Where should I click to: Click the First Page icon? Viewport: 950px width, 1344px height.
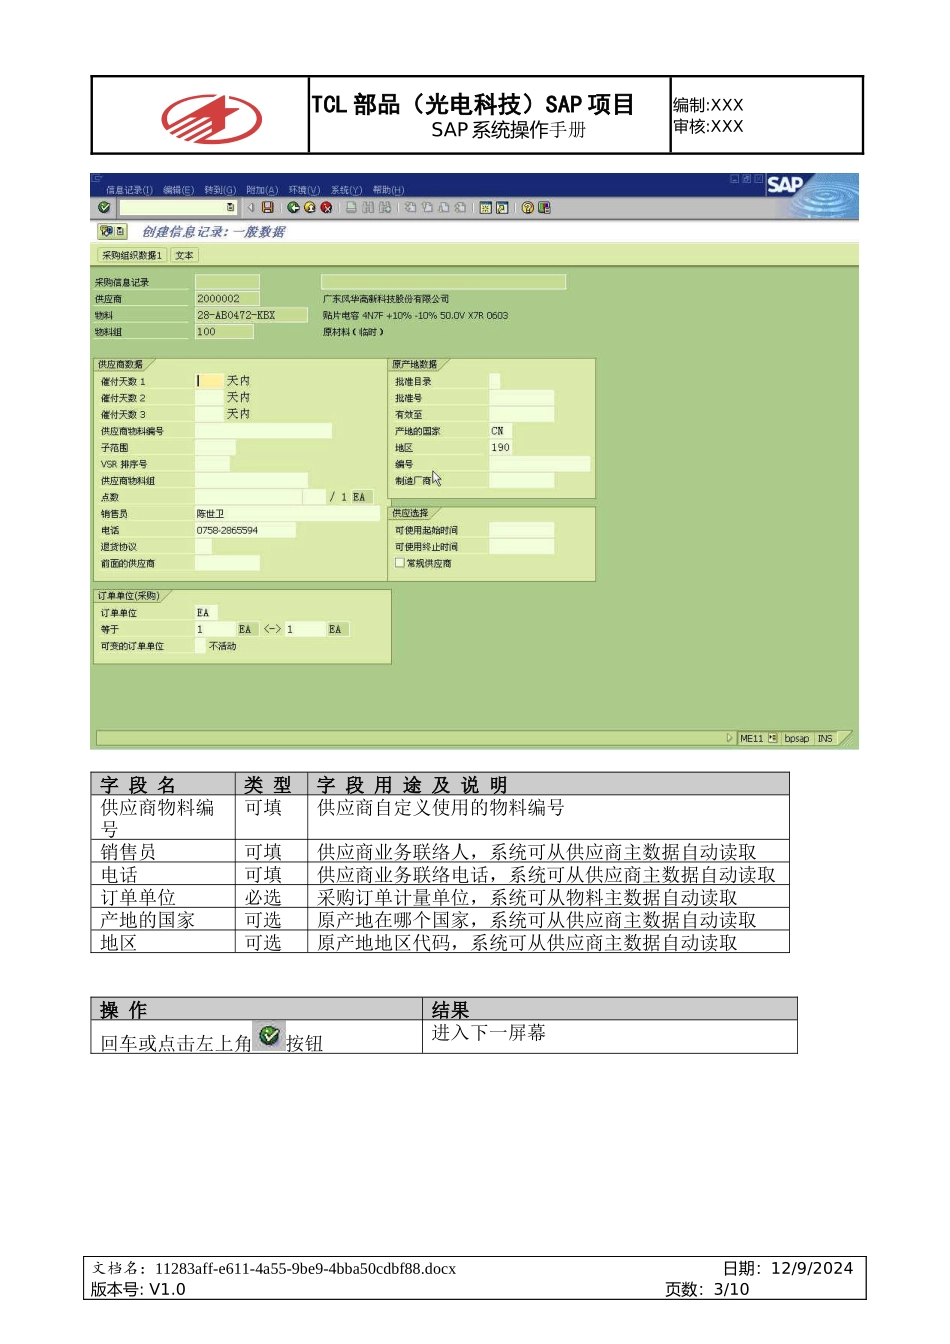(410, 207)
